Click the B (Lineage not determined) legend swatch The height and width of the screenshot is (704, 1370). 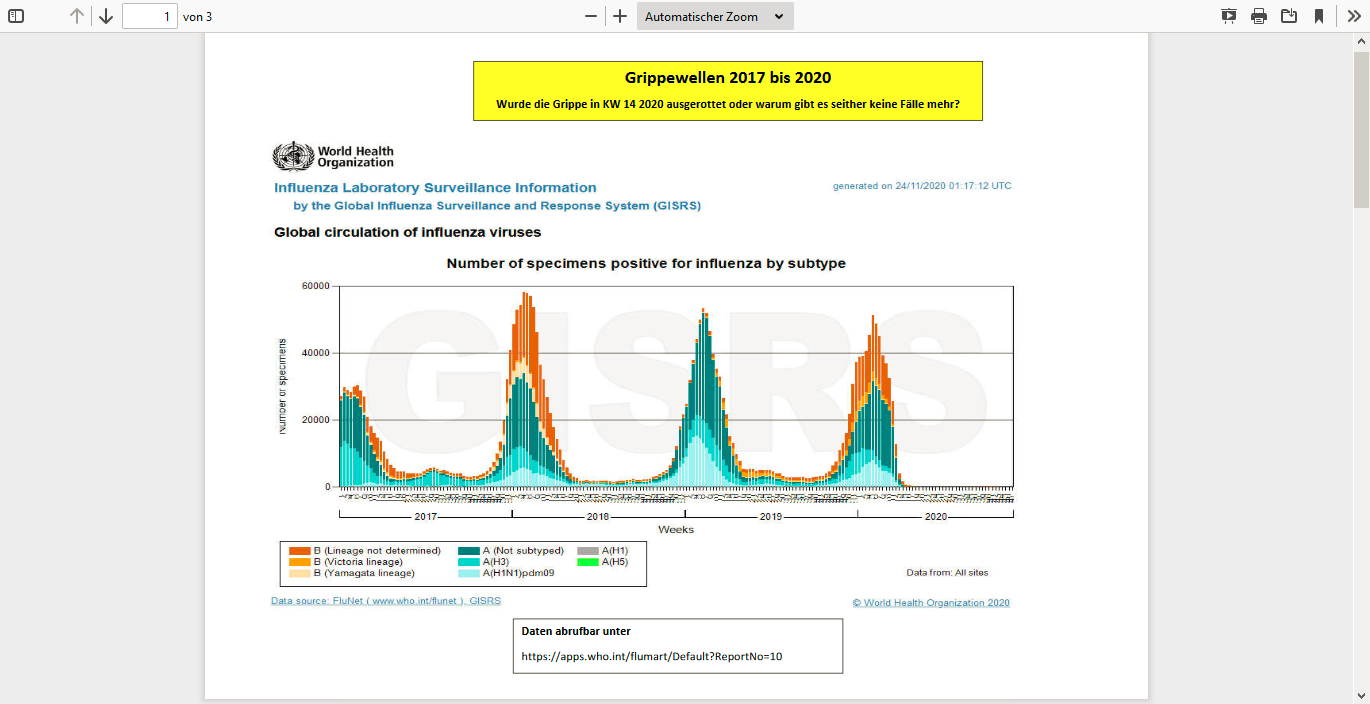[x=299, y=551]
